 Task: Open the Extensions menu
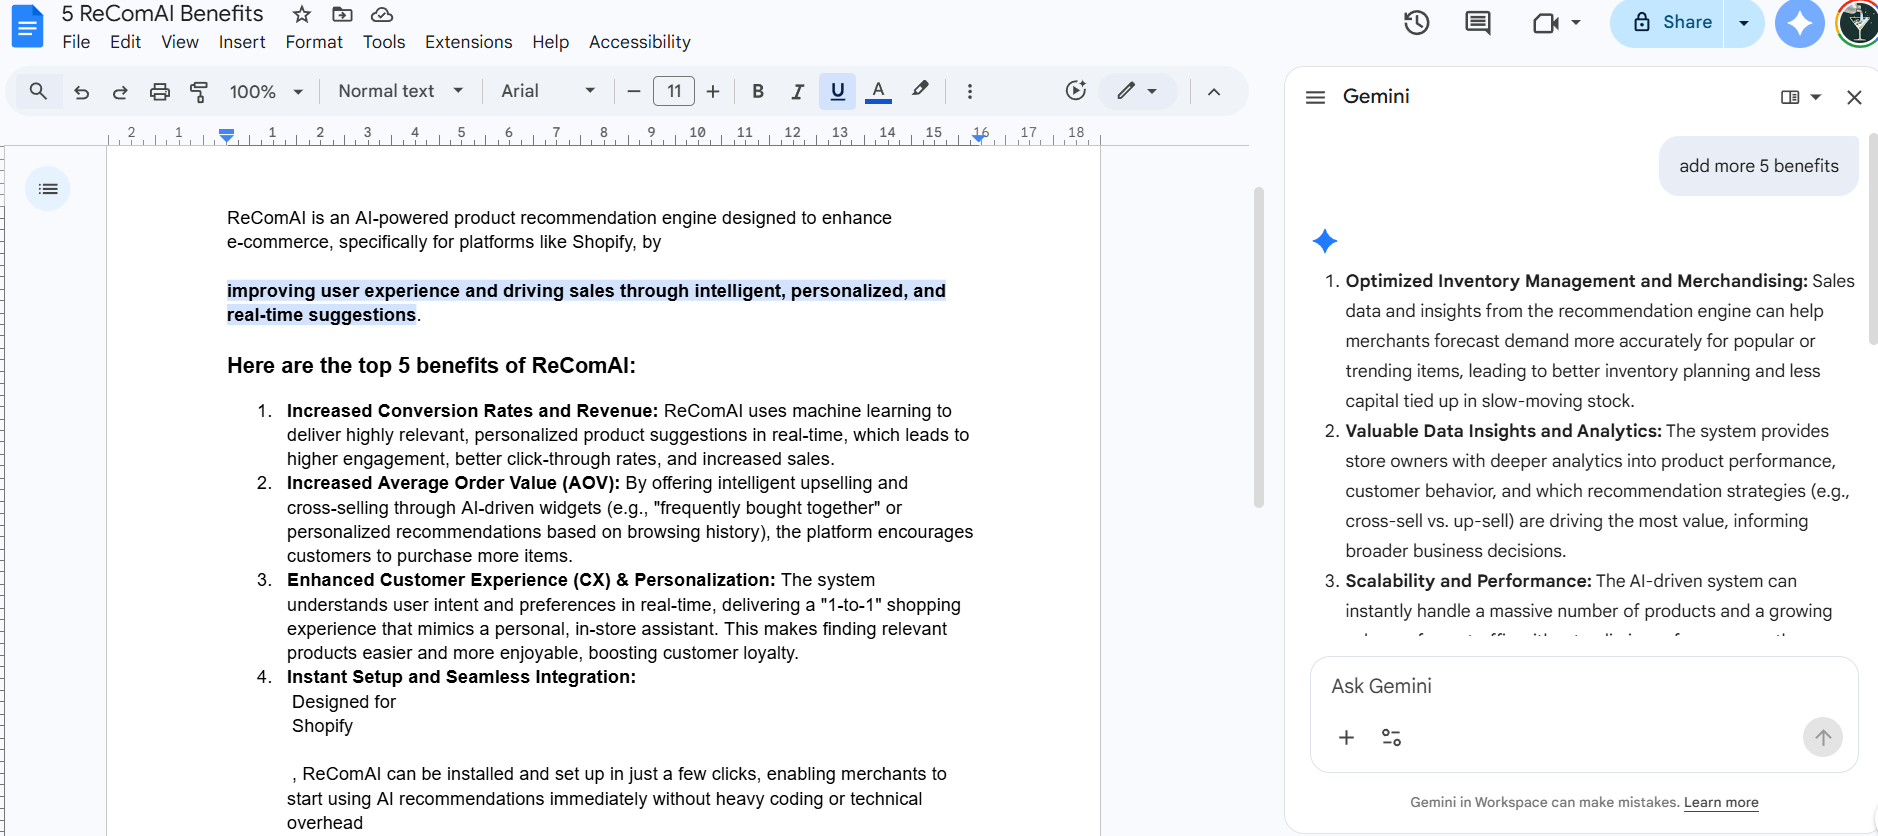[468, 42]
